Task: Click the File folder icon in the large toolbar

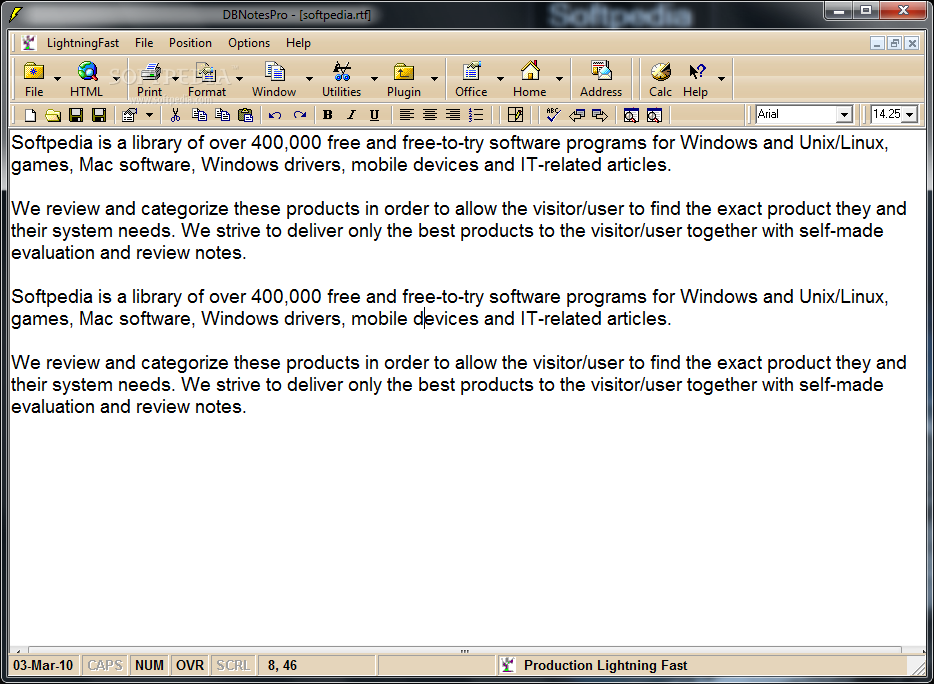Action: coord(34,72)
